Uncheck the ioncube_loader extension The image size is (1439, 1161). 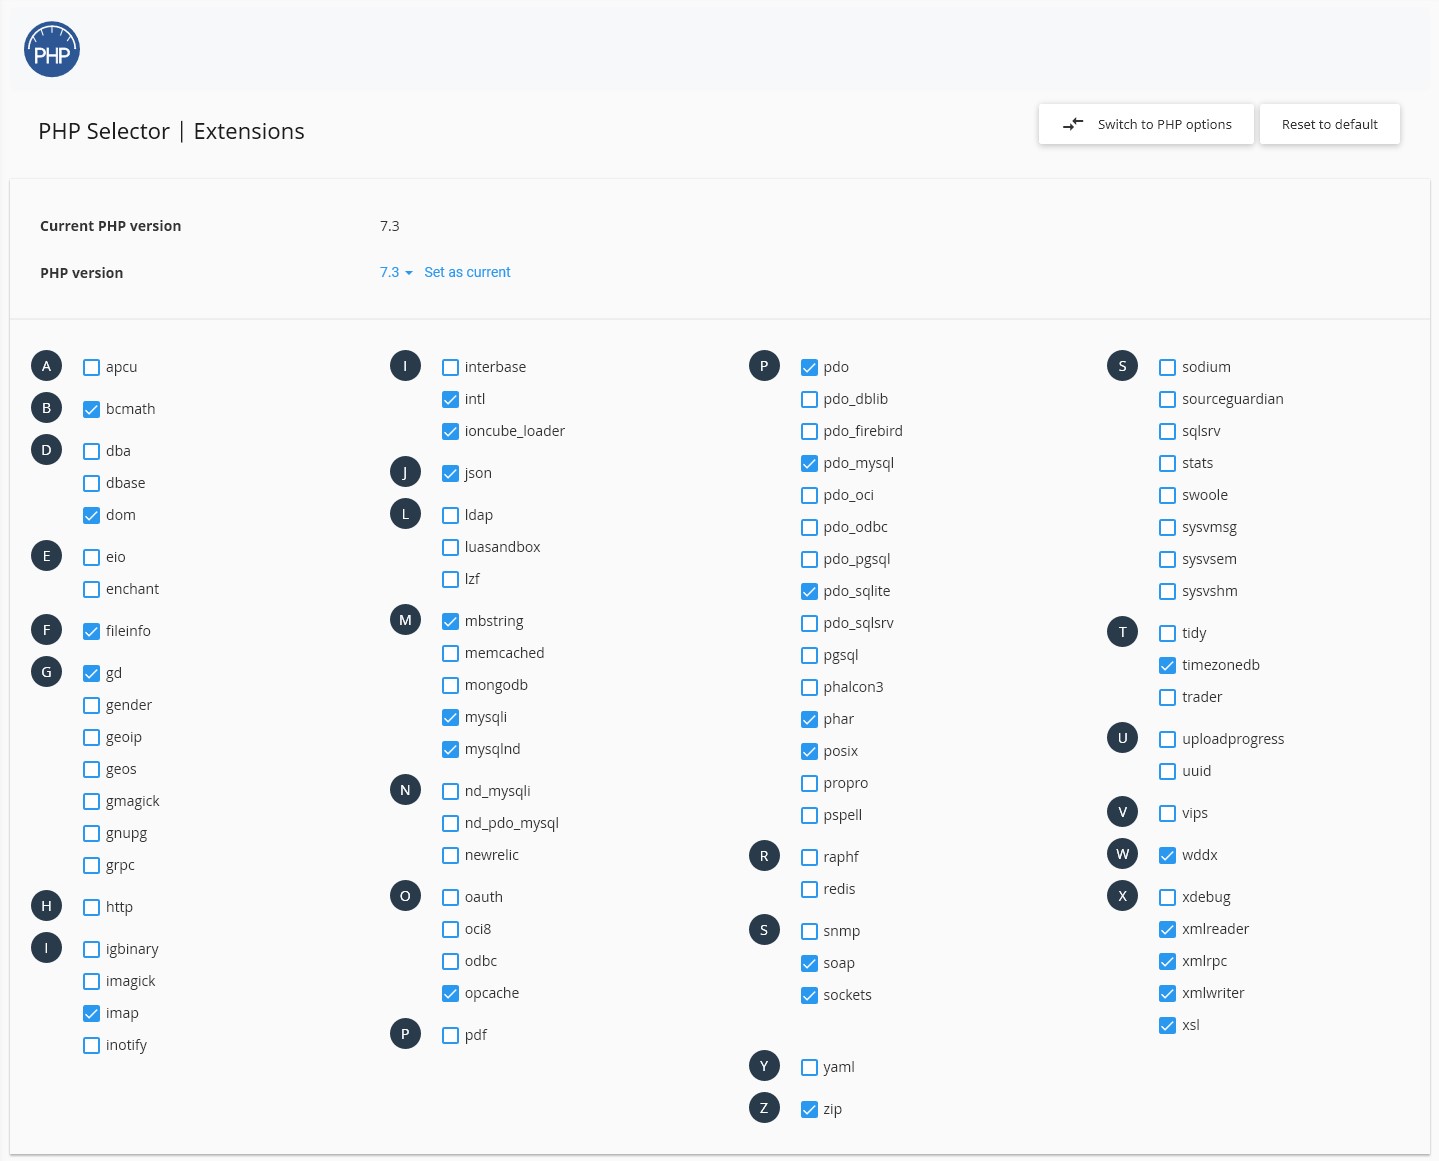pos(450,431)
